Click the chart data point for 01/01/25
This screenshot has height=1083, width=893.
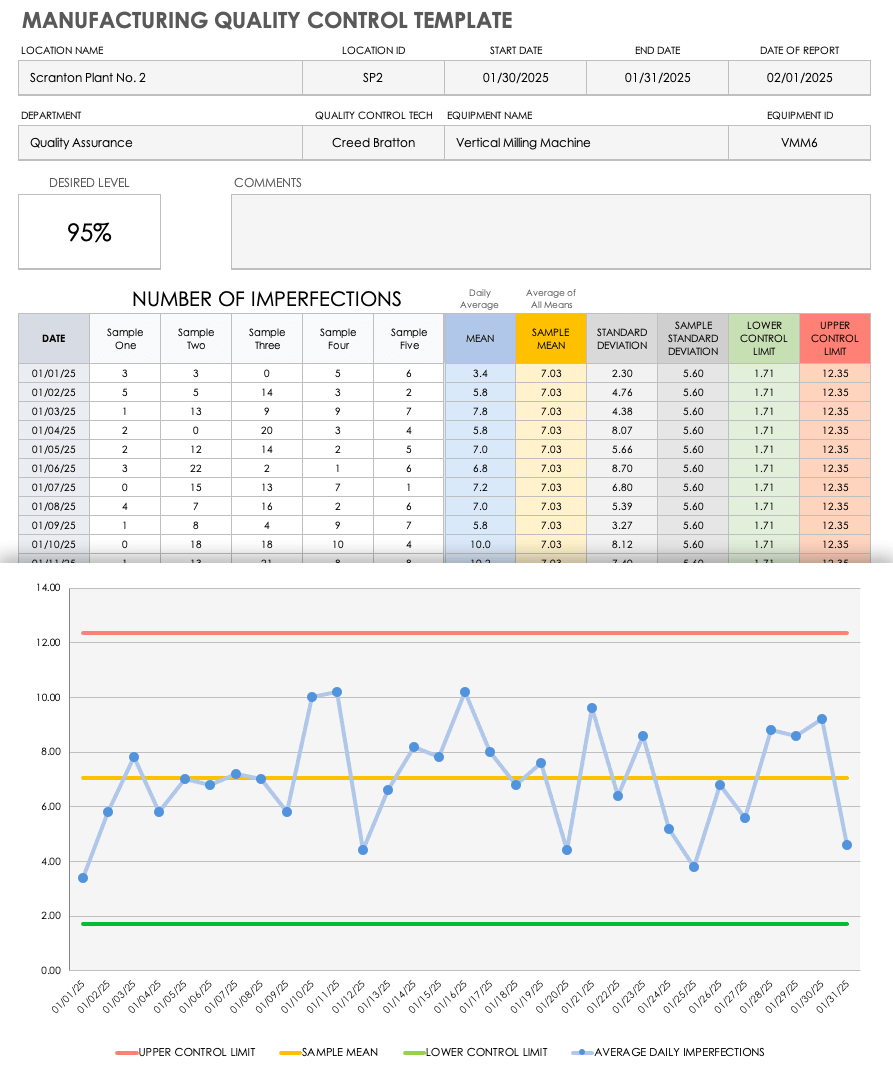click(x=83, y=878)
